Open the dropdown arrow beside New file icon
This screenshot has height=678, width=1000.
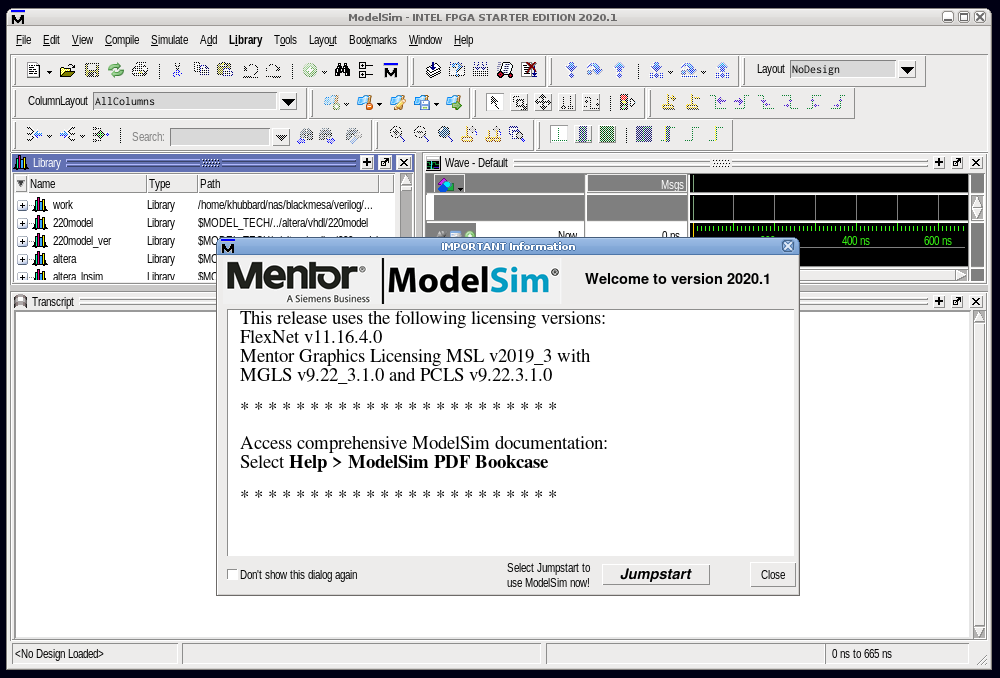pos(49,72)
